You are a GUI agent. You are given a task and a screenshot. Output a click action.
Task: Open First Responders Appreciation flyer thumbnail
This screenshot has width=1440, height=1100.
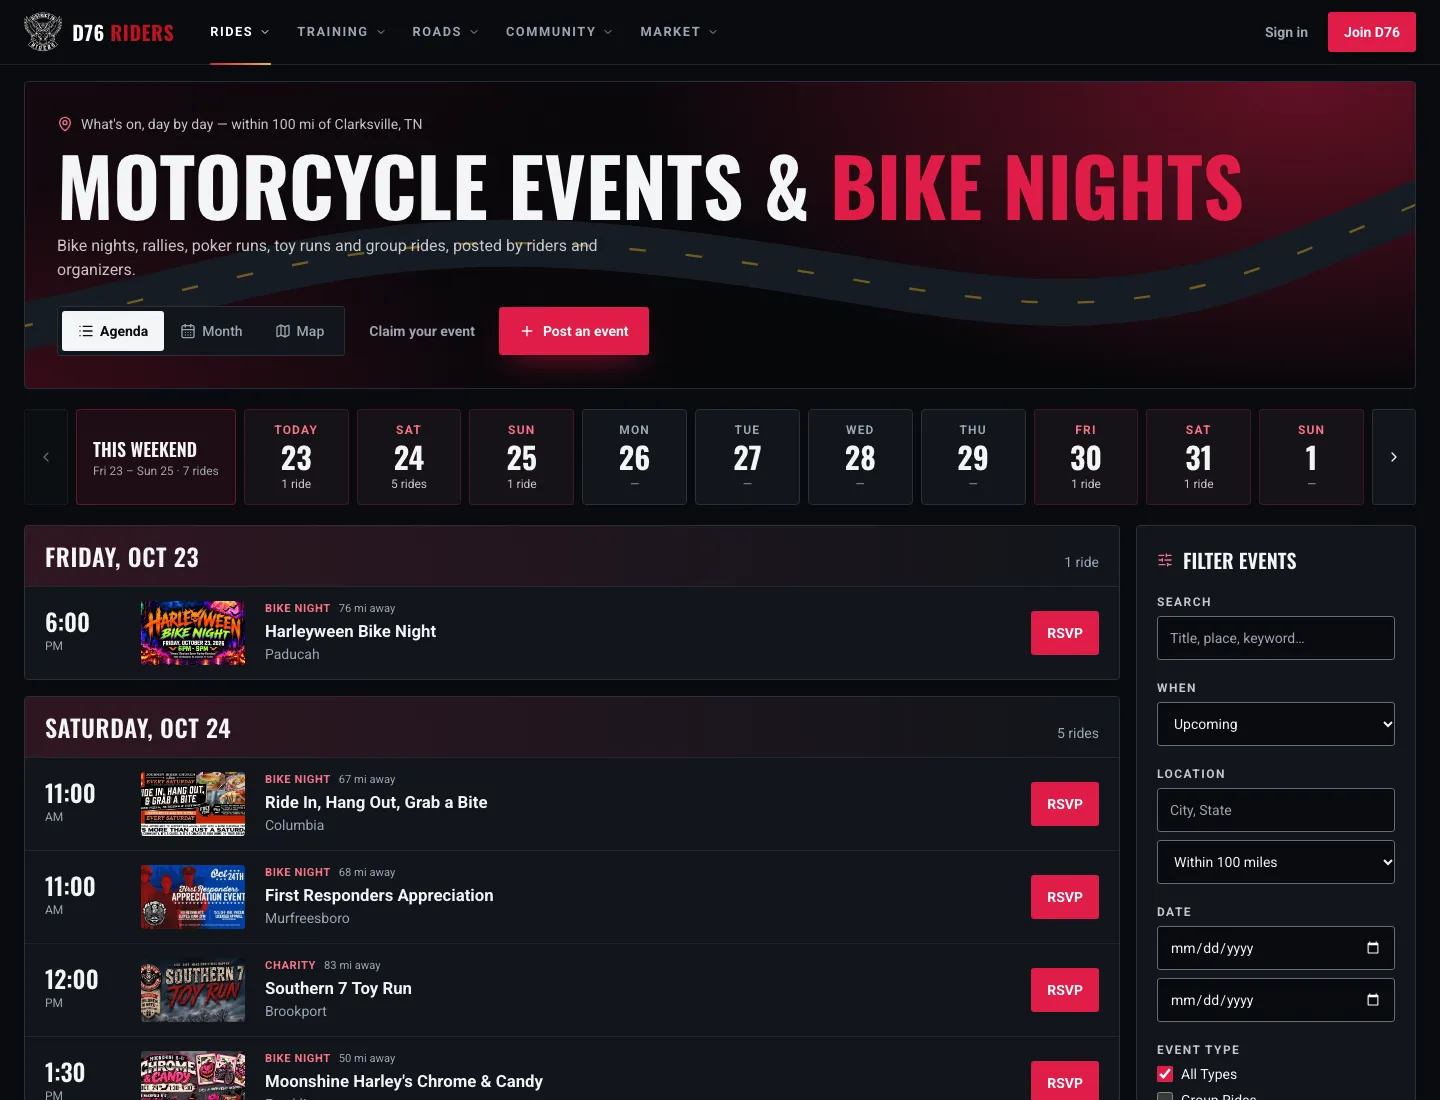pos(193,897)
